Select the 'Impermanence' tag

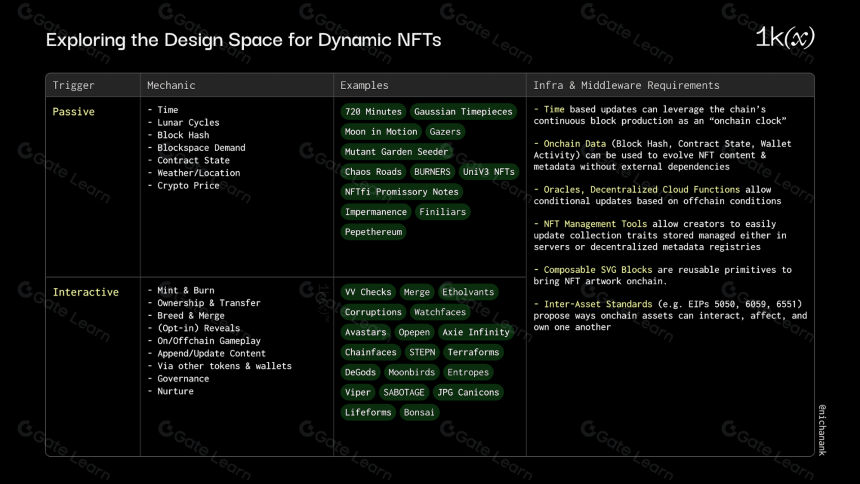[376, 212]
